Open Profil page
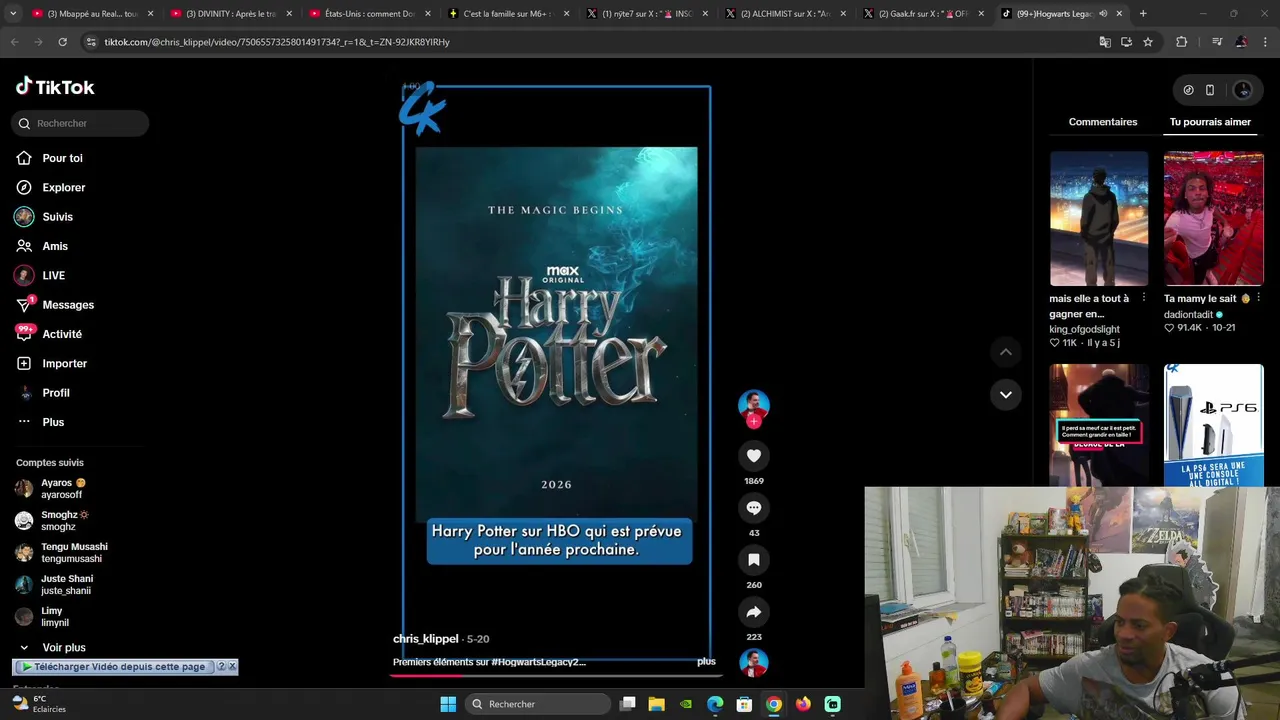This screenshot has width=1280, height=720. tap(43, 393)
